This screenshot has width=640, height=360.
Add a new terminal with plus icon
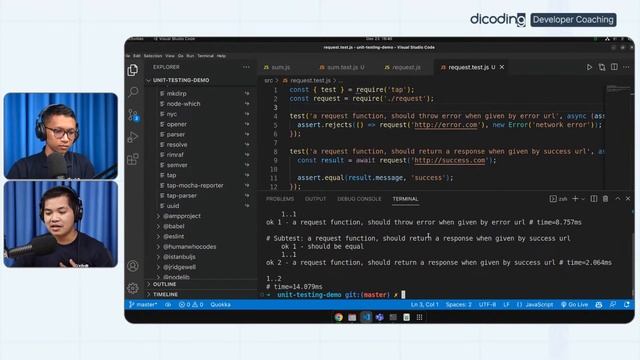575,199
